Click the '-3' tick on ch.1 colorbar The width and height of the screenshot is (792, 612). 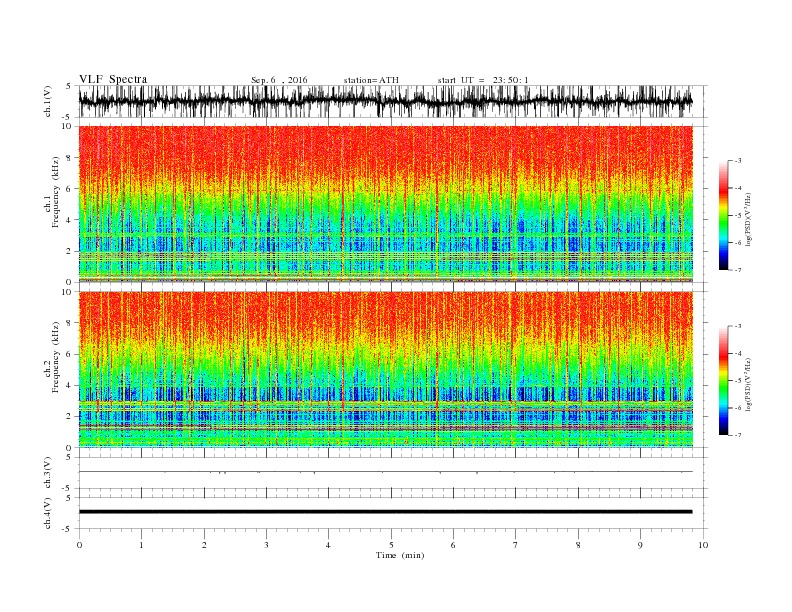[738, 161]
